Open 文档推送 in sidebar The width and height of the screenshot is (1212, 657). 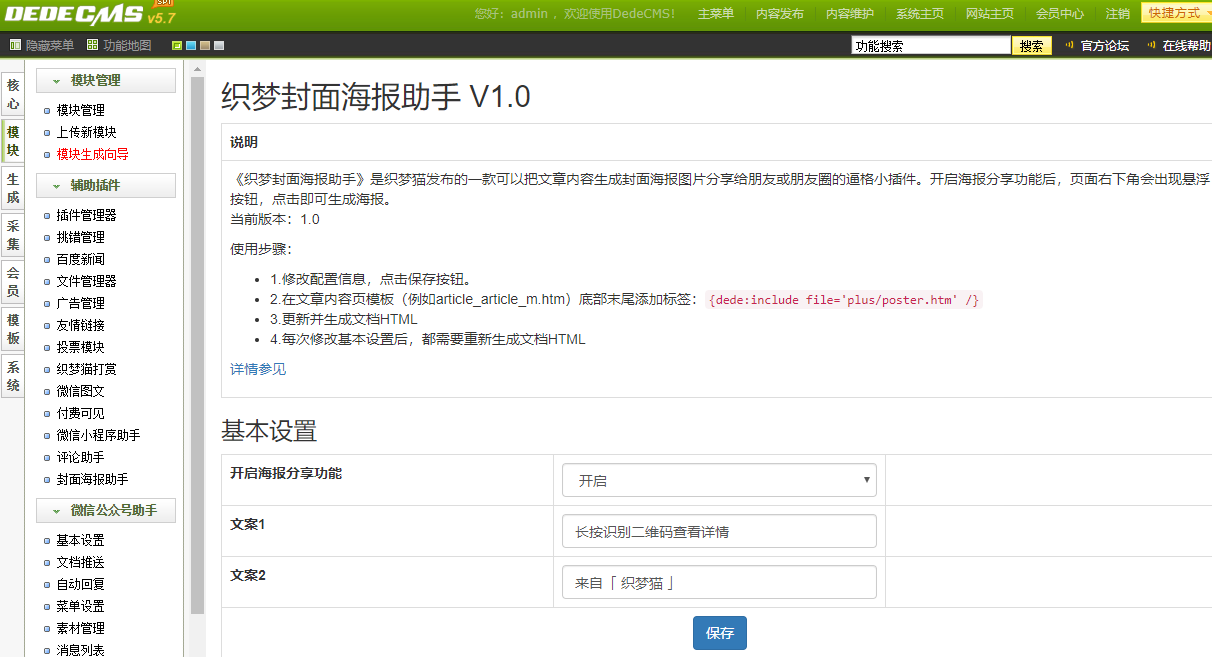(x=80, y=562)
